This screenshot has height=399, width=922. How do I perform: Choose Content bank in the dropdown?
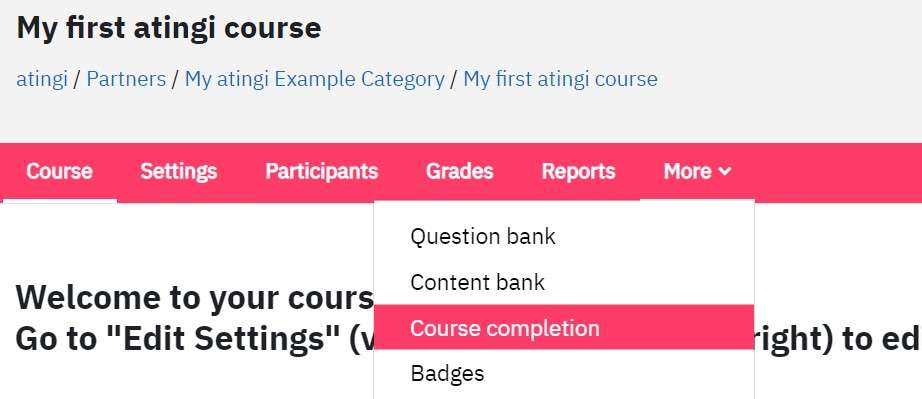(x=564, y=282)
